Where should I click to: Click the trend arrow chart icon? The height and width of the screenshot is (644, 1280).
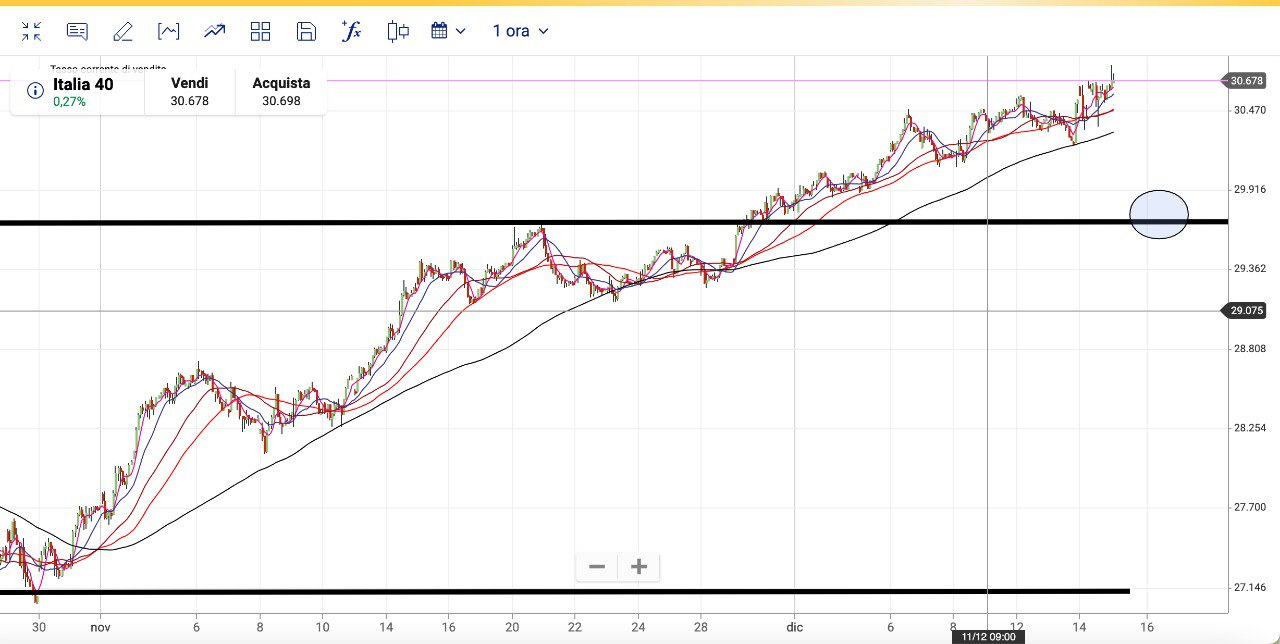tap(214, 31)
